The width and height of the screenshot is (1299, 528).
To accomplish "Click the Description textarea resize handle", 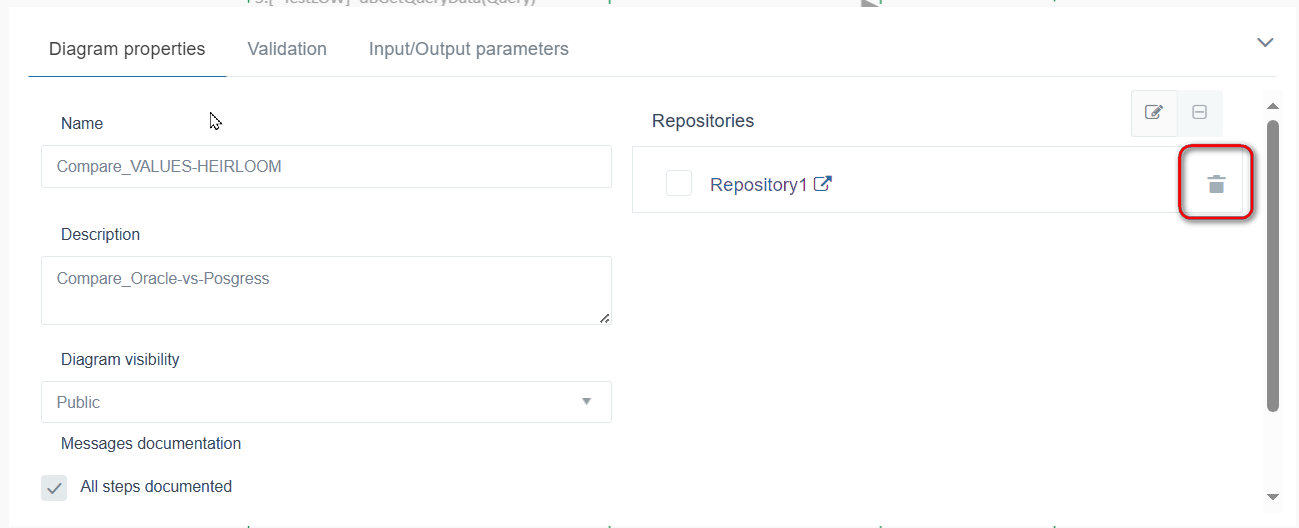I will click(604, 318).
